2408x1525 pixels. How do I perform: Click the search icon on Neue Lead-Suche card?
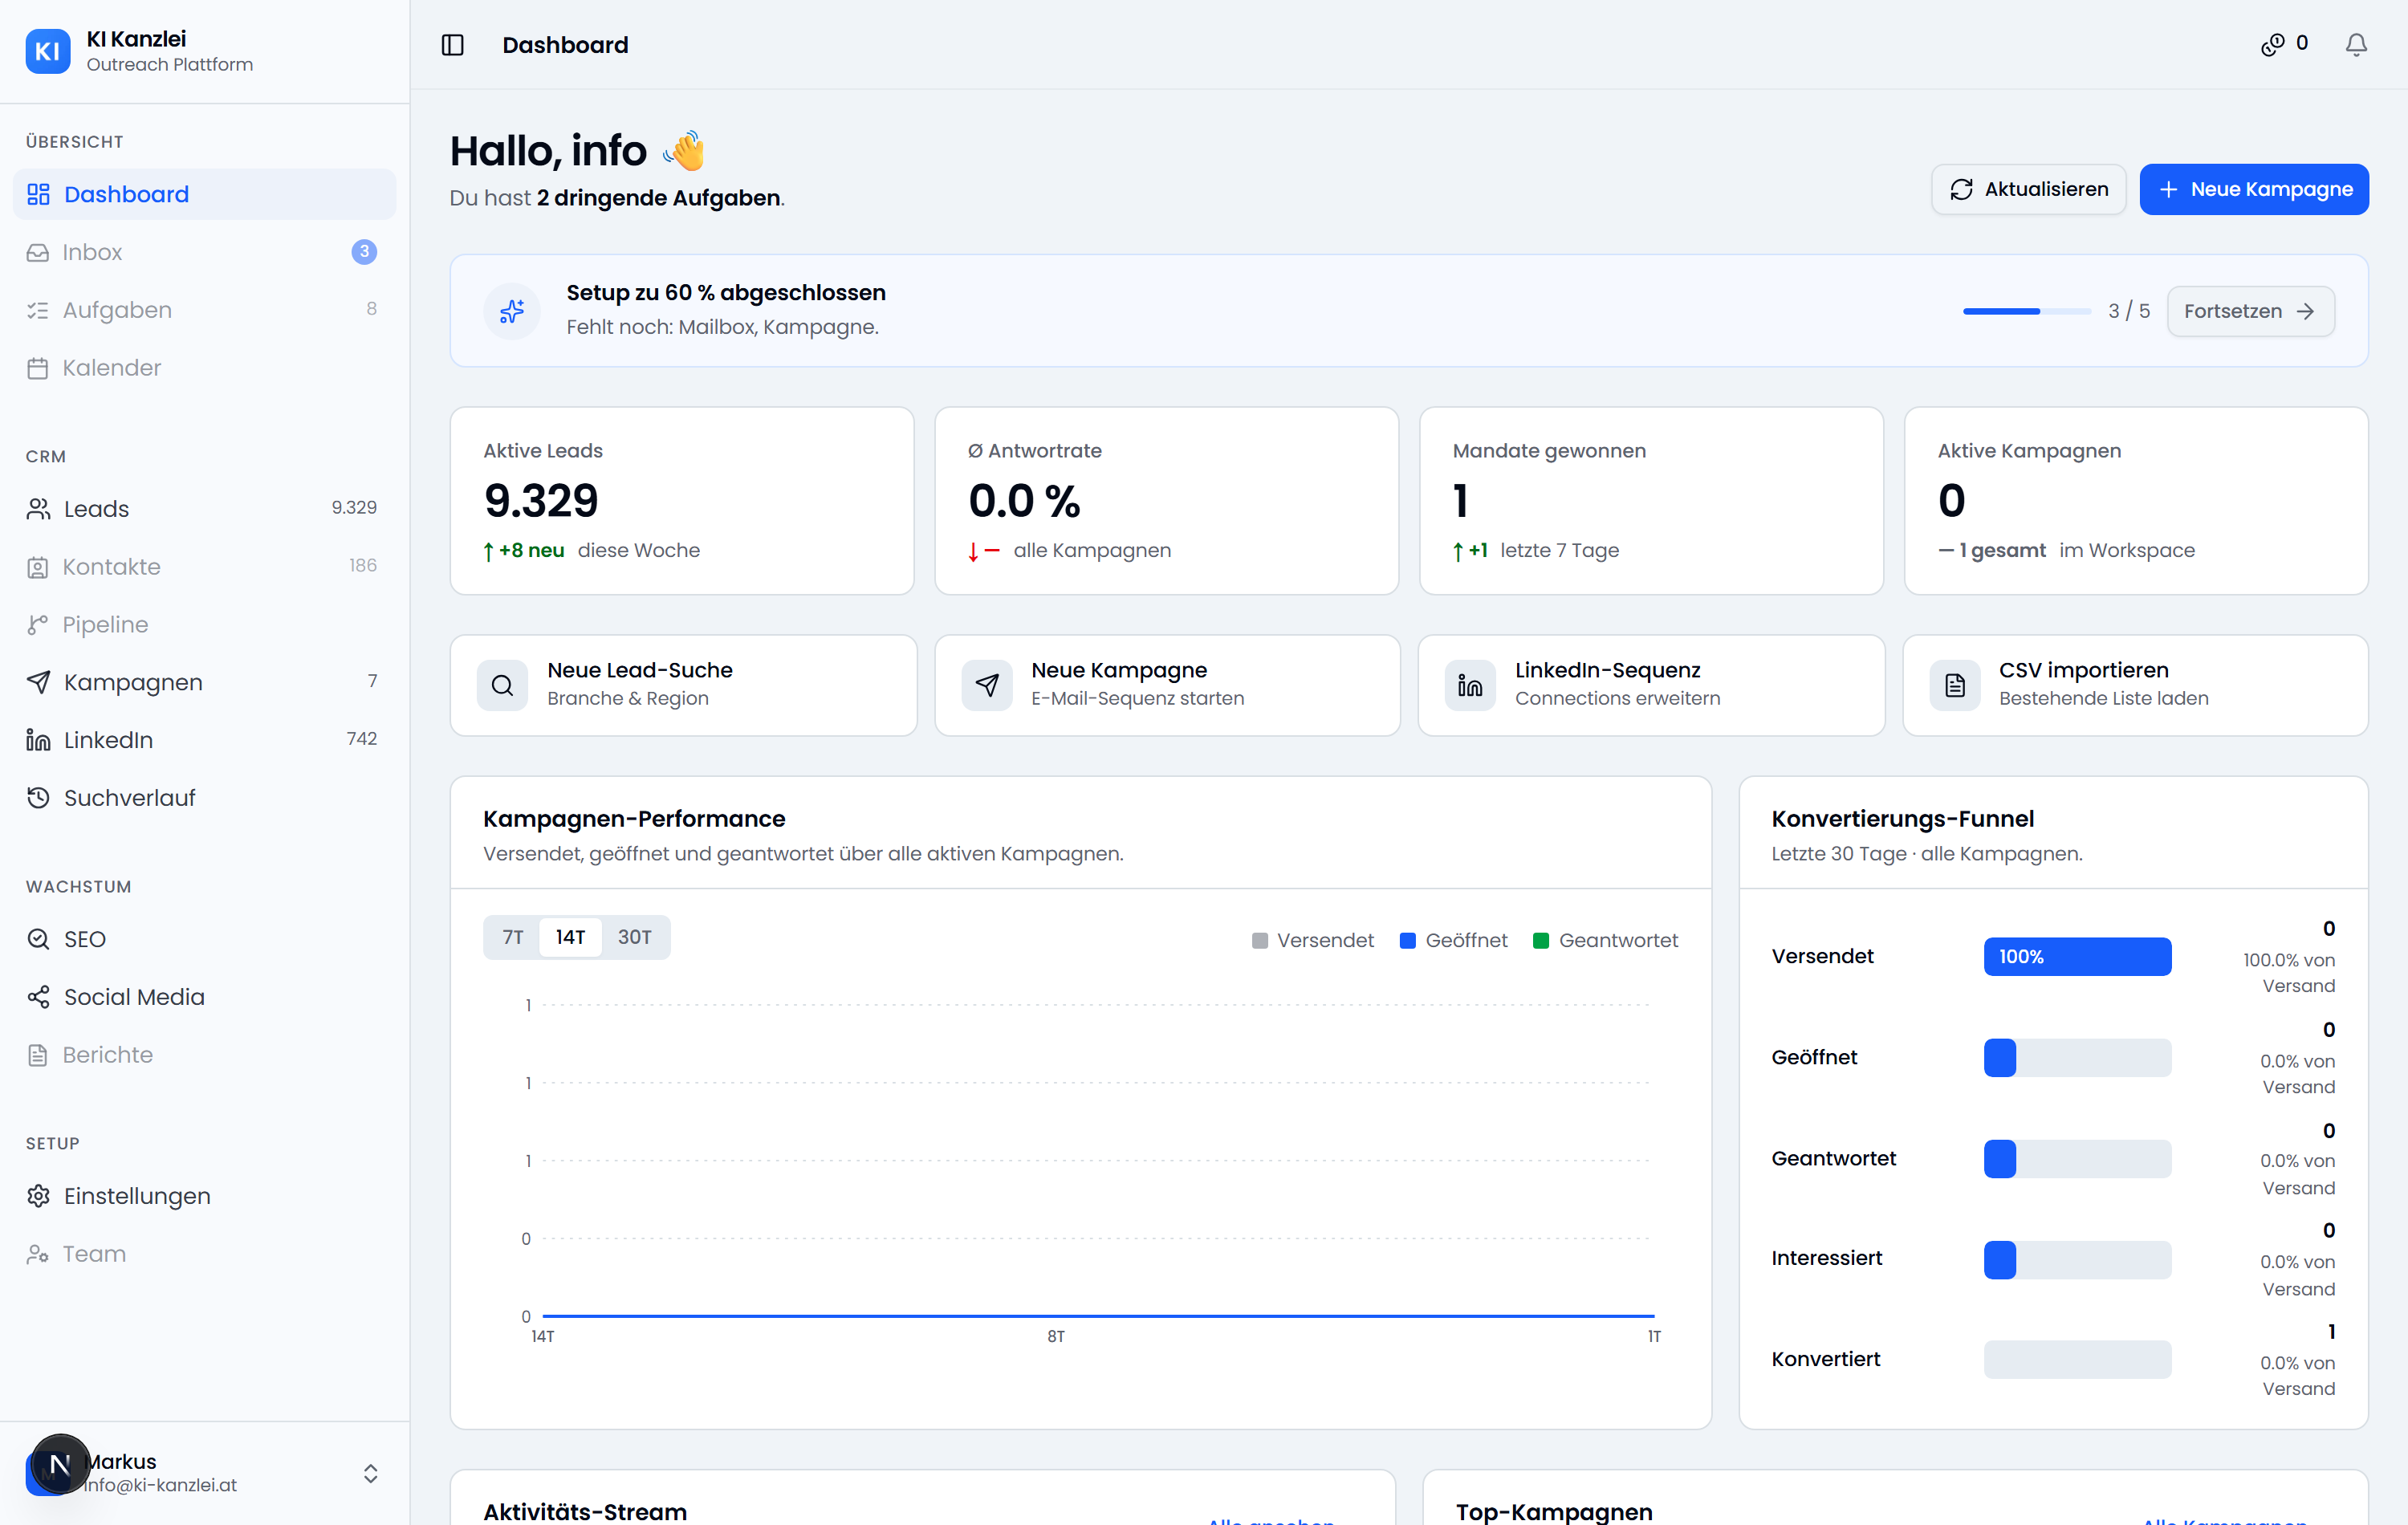pyautogui.click(x=502, y=685)
